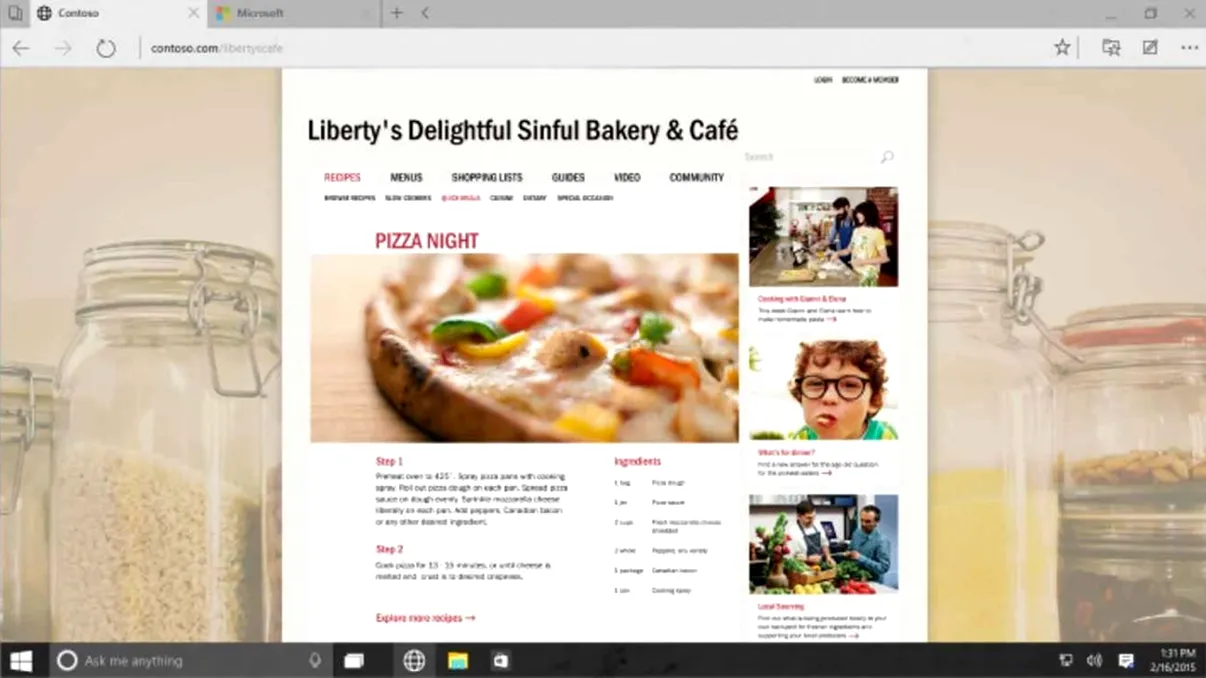Viewport: 1206px width, 678px height.
Task: Open the More actions ellipsis menu
Action: 1189,46
